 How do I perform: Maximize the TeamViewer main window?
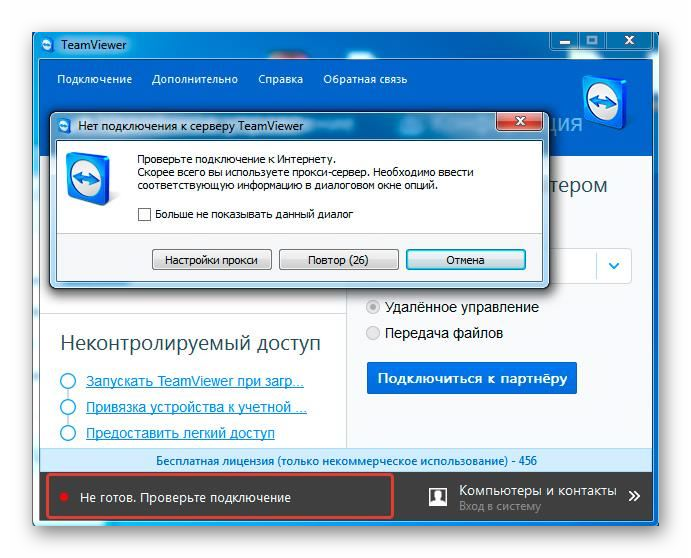click(592, 41)
